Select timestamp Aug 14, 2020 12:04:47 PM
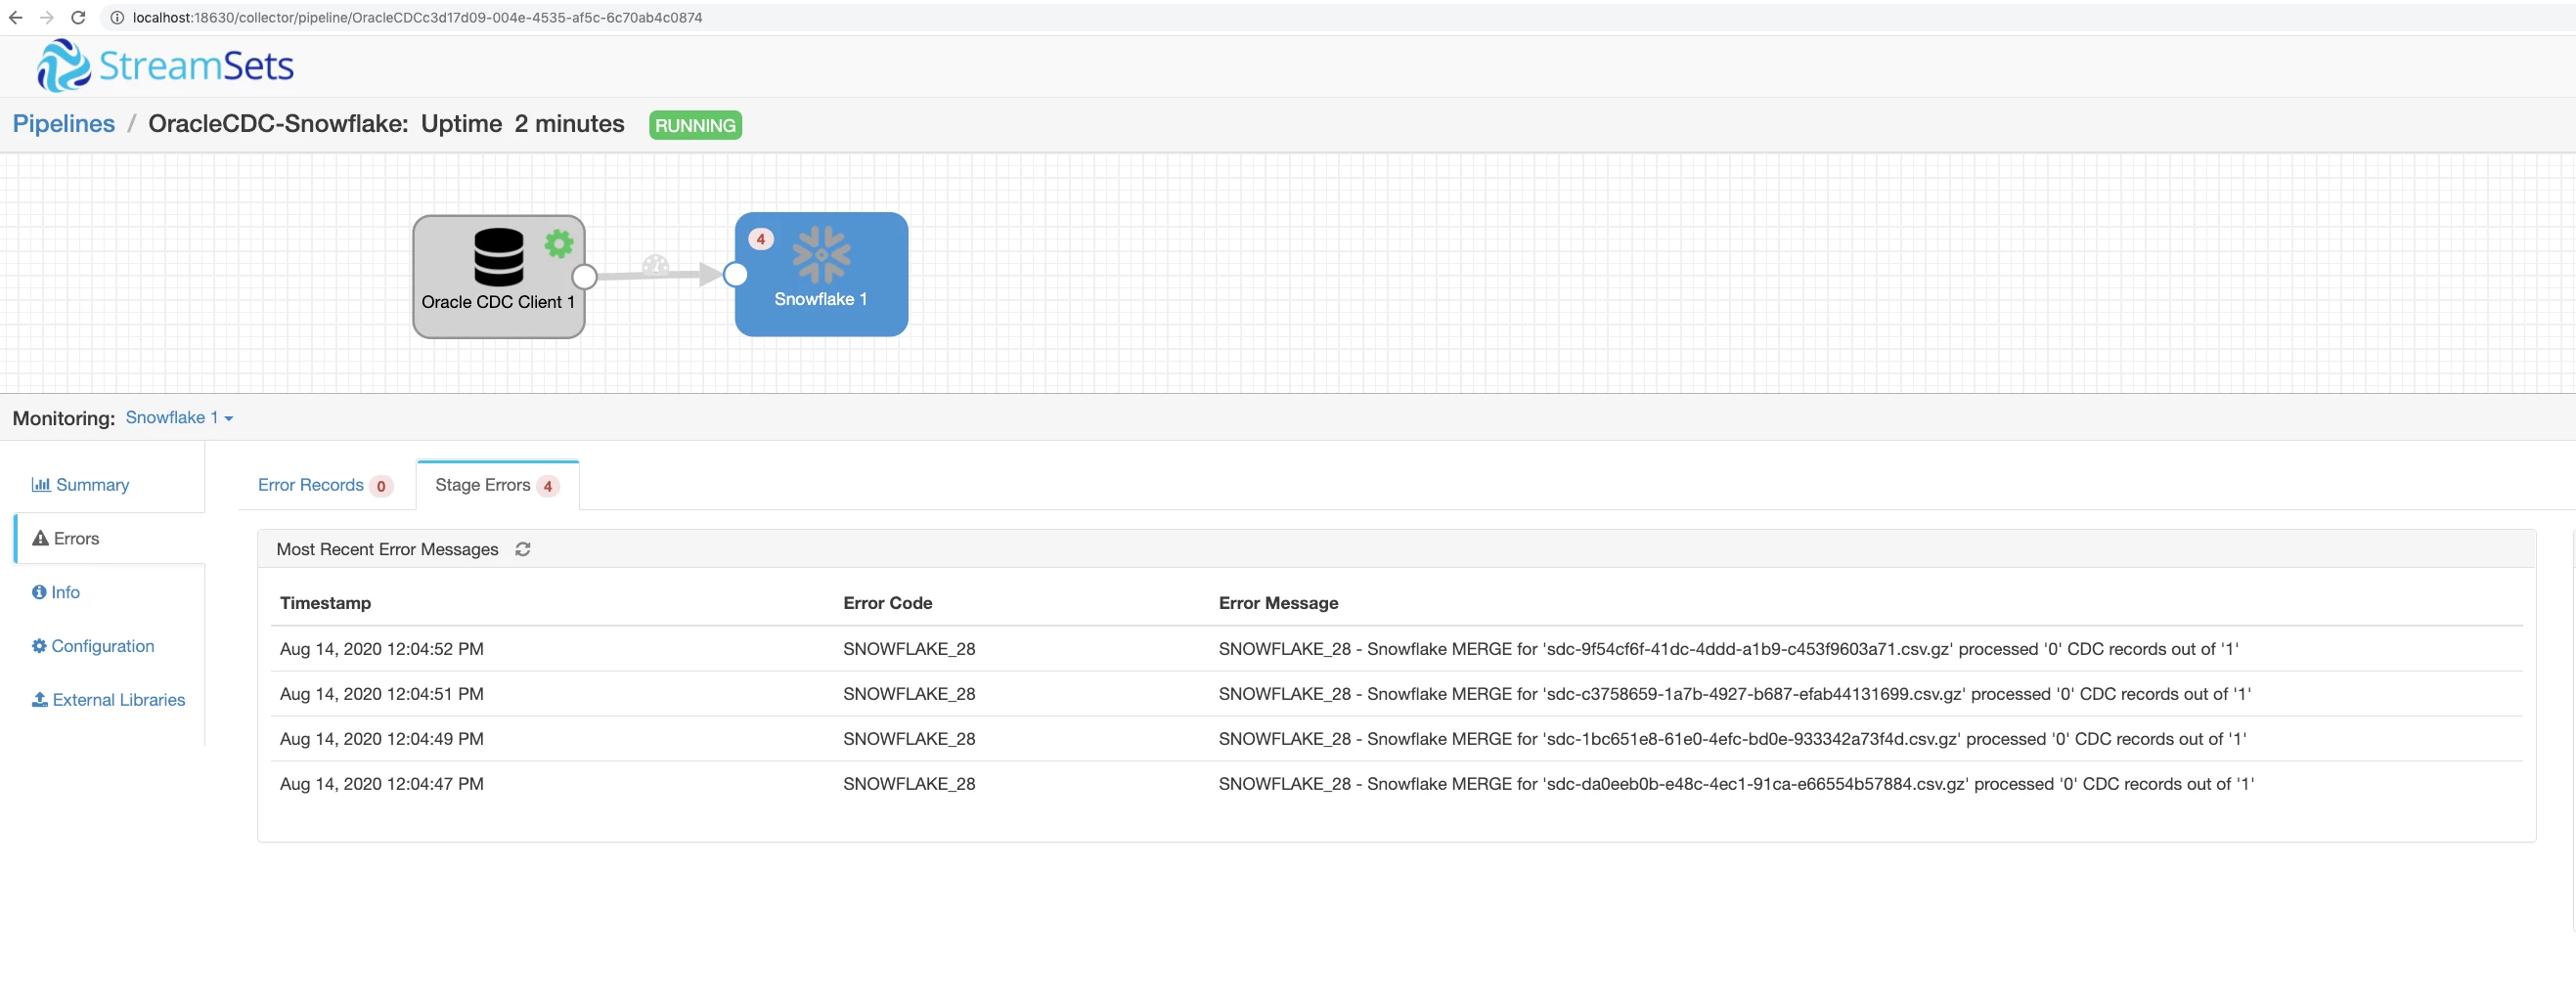2576x999 pixels. [382, 784]
